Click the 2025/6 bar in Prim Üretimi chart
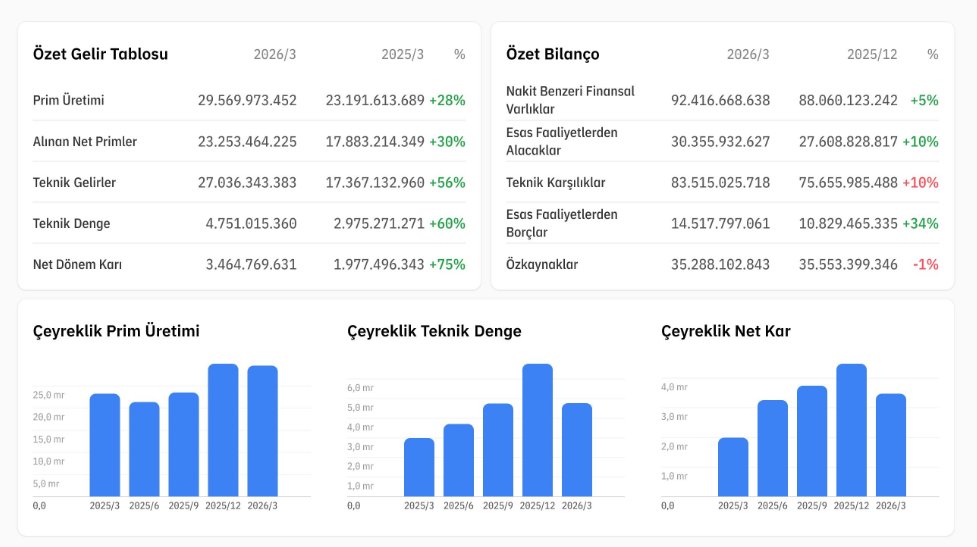 pyautogui.click(x=144, y=449)
